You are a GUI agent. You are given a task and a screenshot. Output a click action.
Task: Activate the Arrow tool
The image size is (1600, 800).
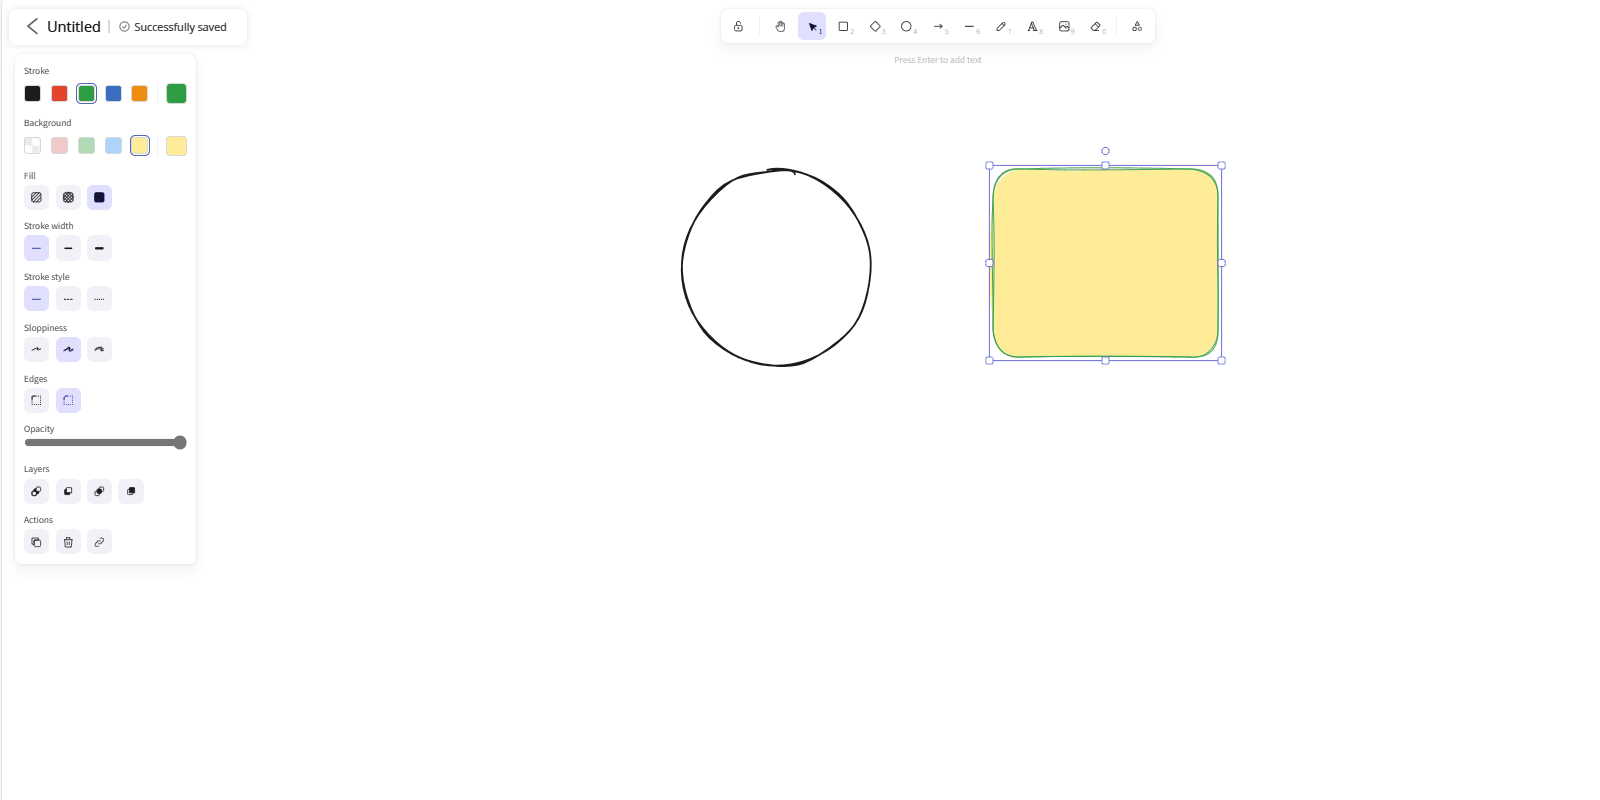938,27
